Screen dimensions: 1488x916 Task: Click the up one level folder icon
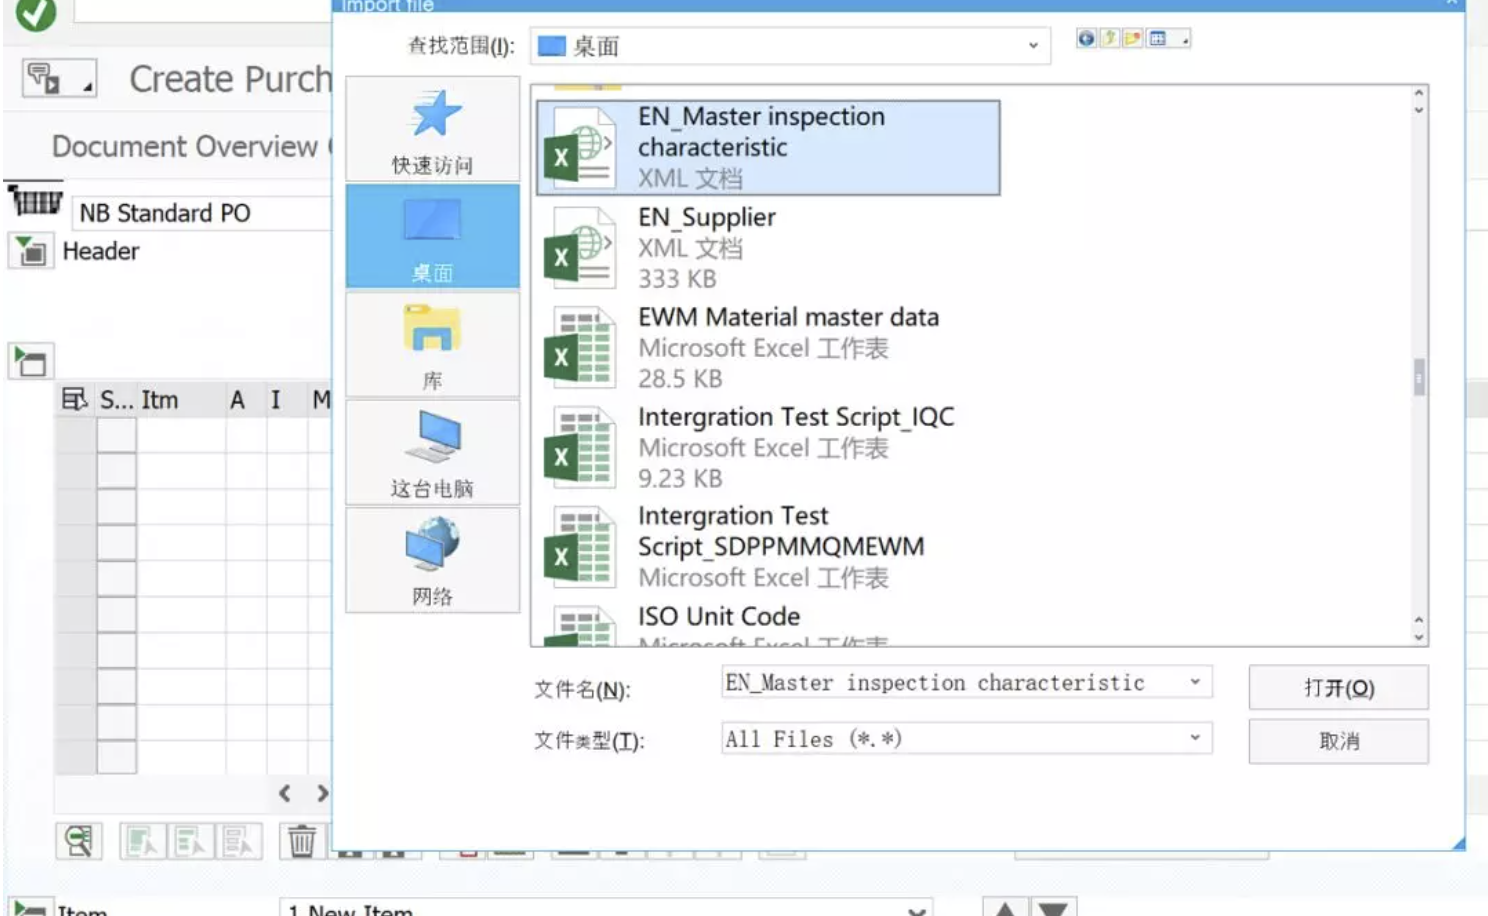click(1110, 38)
